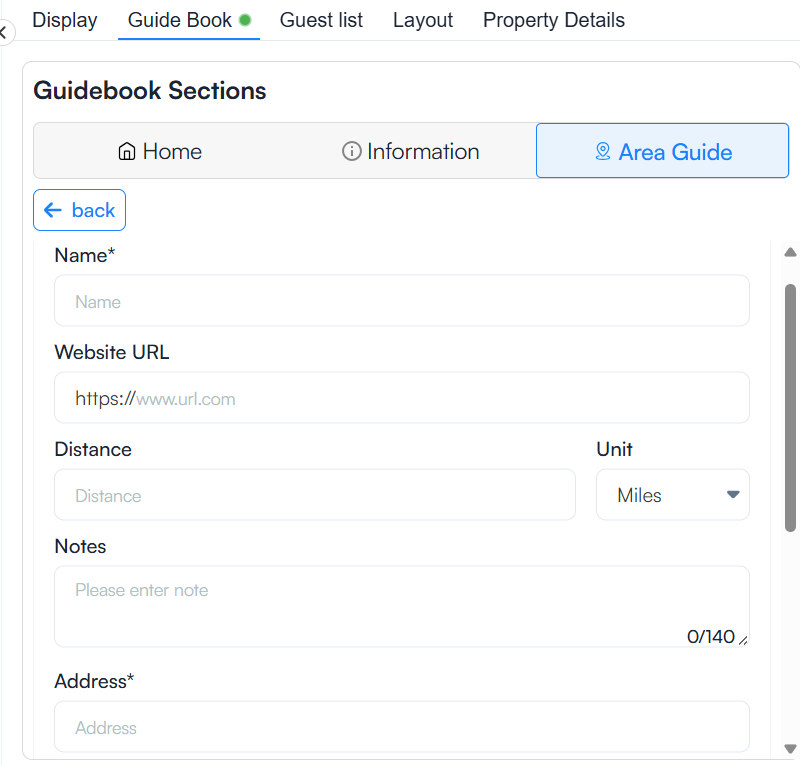800x765 pixels.
Task: Focus the Name input field
Action: tap(402, 301)
